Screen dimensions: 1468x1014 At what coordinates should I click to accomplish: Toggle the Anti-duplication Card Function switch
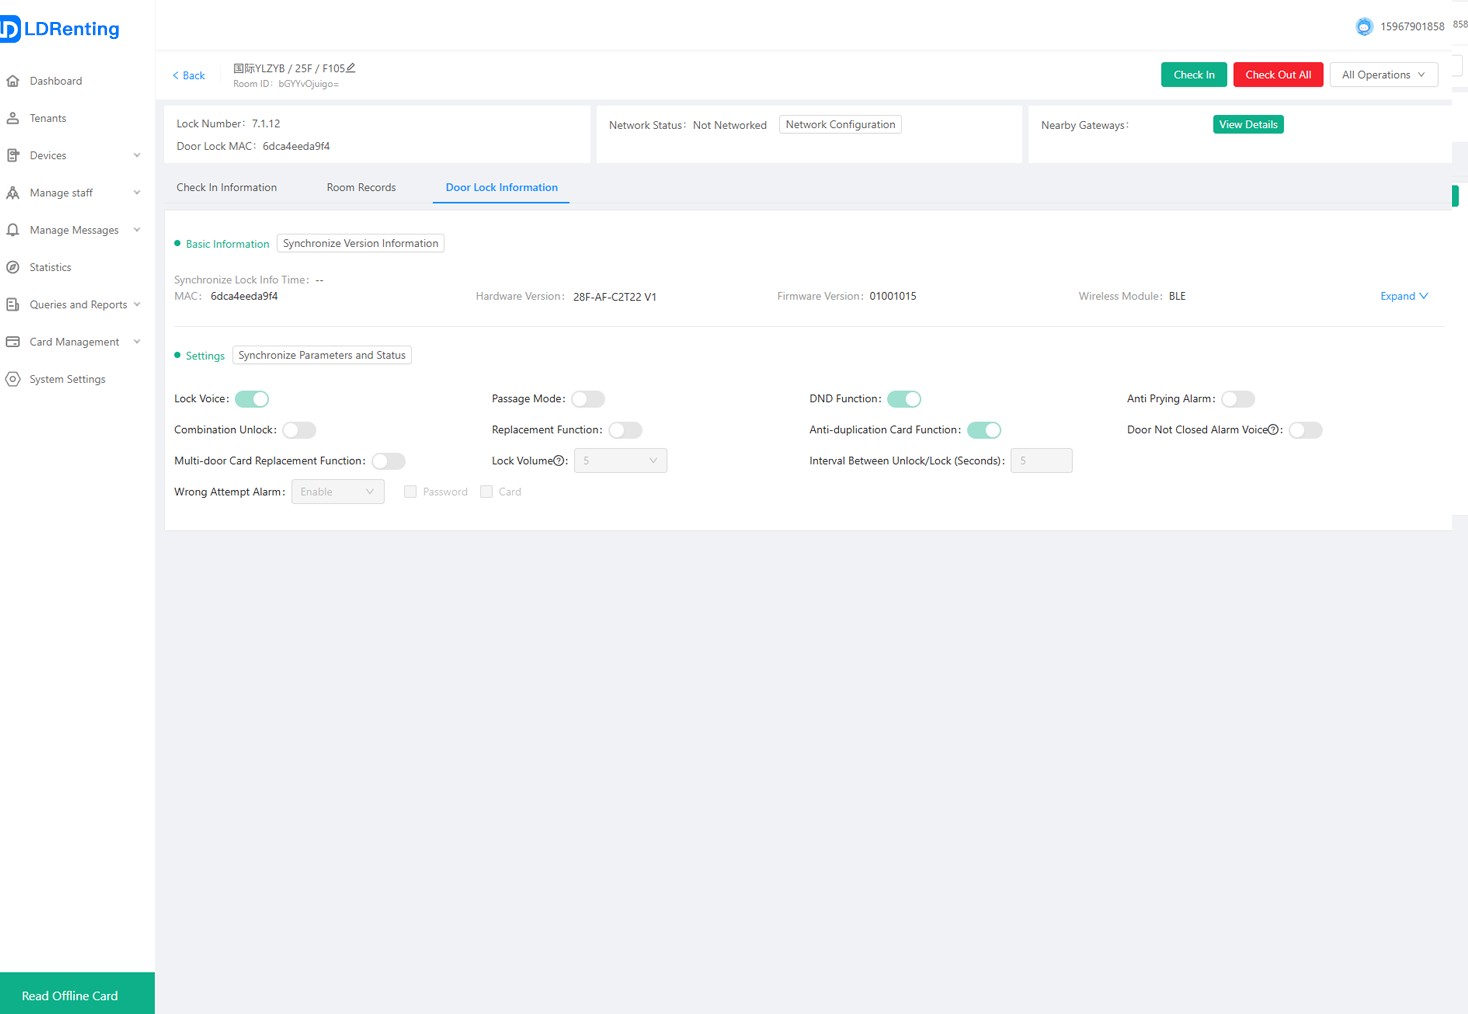click(x=984, y=430)
